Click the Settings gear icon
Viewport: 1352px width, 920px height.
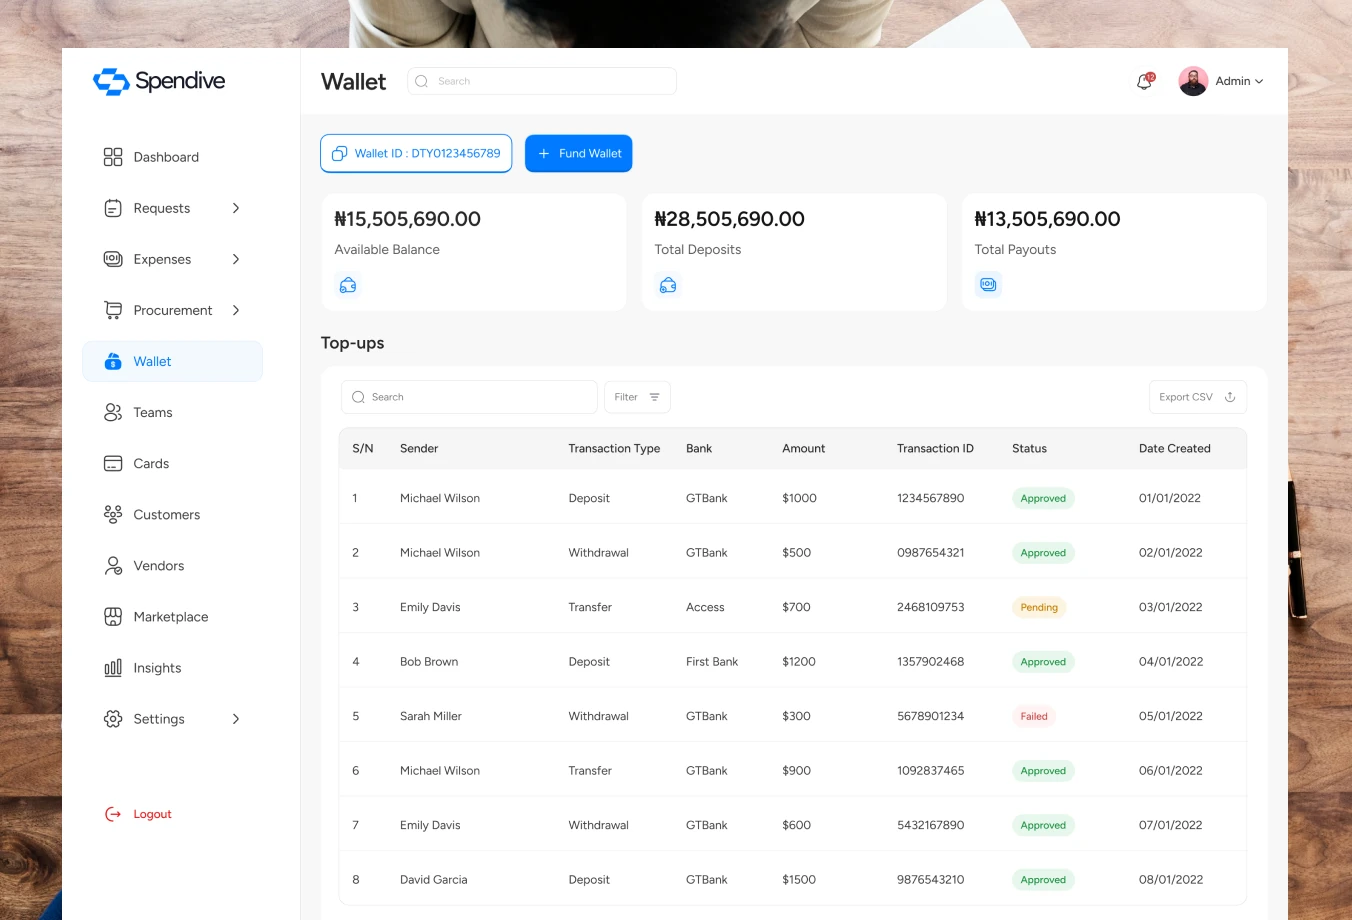[x=113, y=718]
